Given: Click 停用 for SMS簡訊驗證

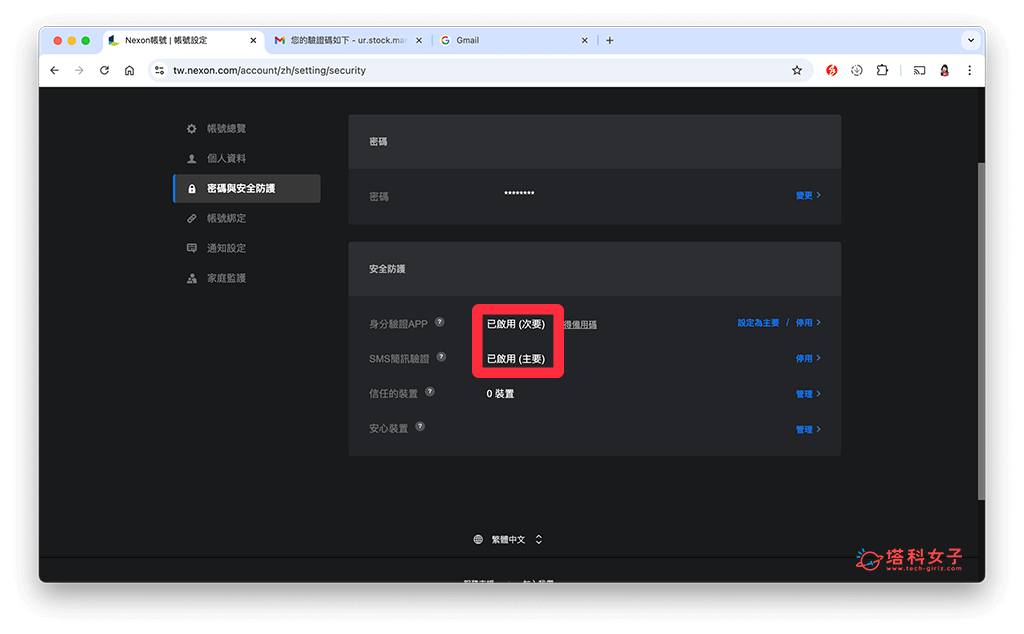Looking at the screenshot, I should (808, 358).
